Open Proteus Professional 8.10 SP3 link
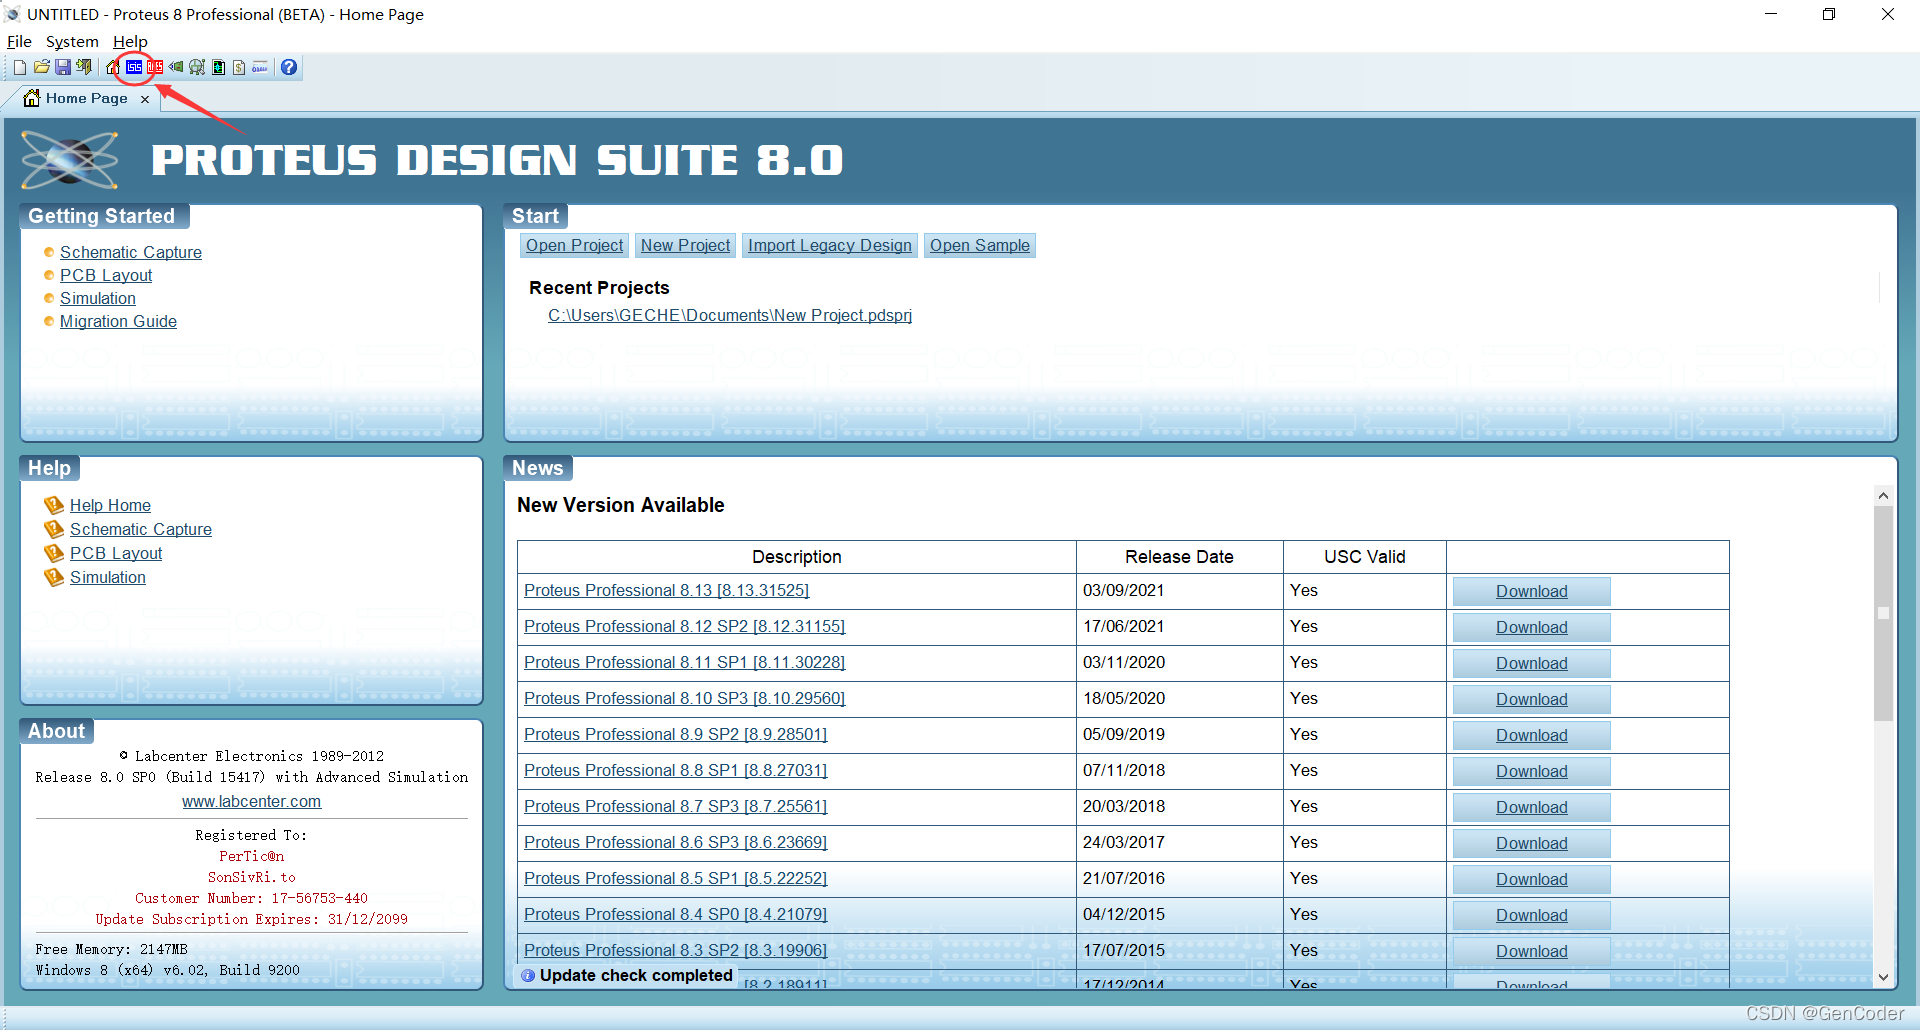The height and width of the screenshot is (1030, 1920). tap(685, 698)
